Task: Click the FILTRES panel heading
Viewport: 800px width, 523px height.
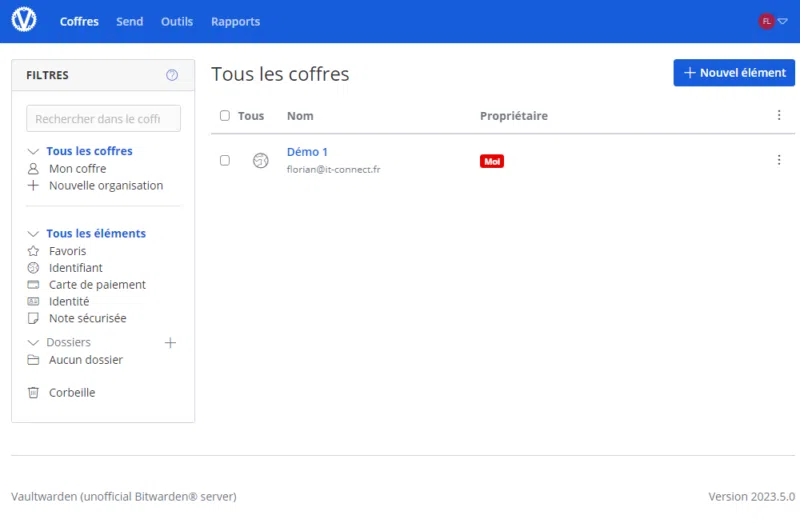Action: (x=47, y=75)
